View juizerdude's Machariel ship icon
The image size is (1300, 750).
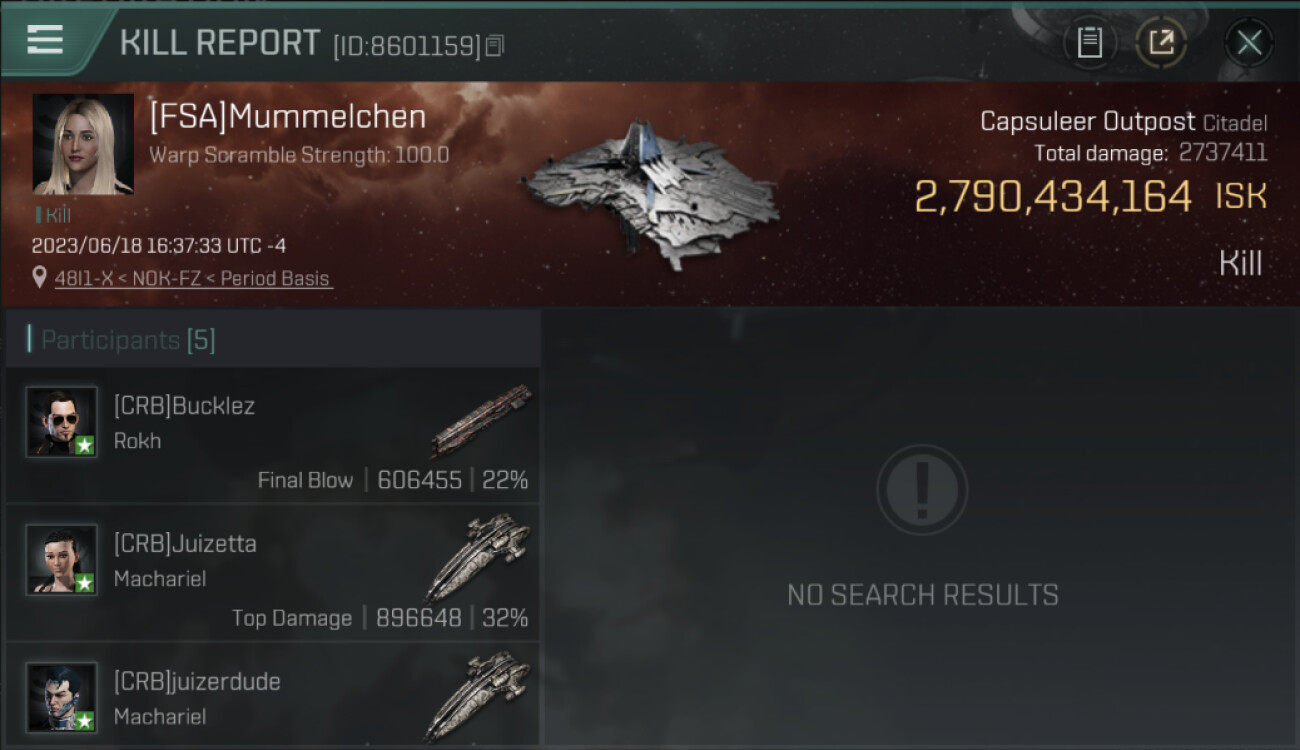[479, 694]
